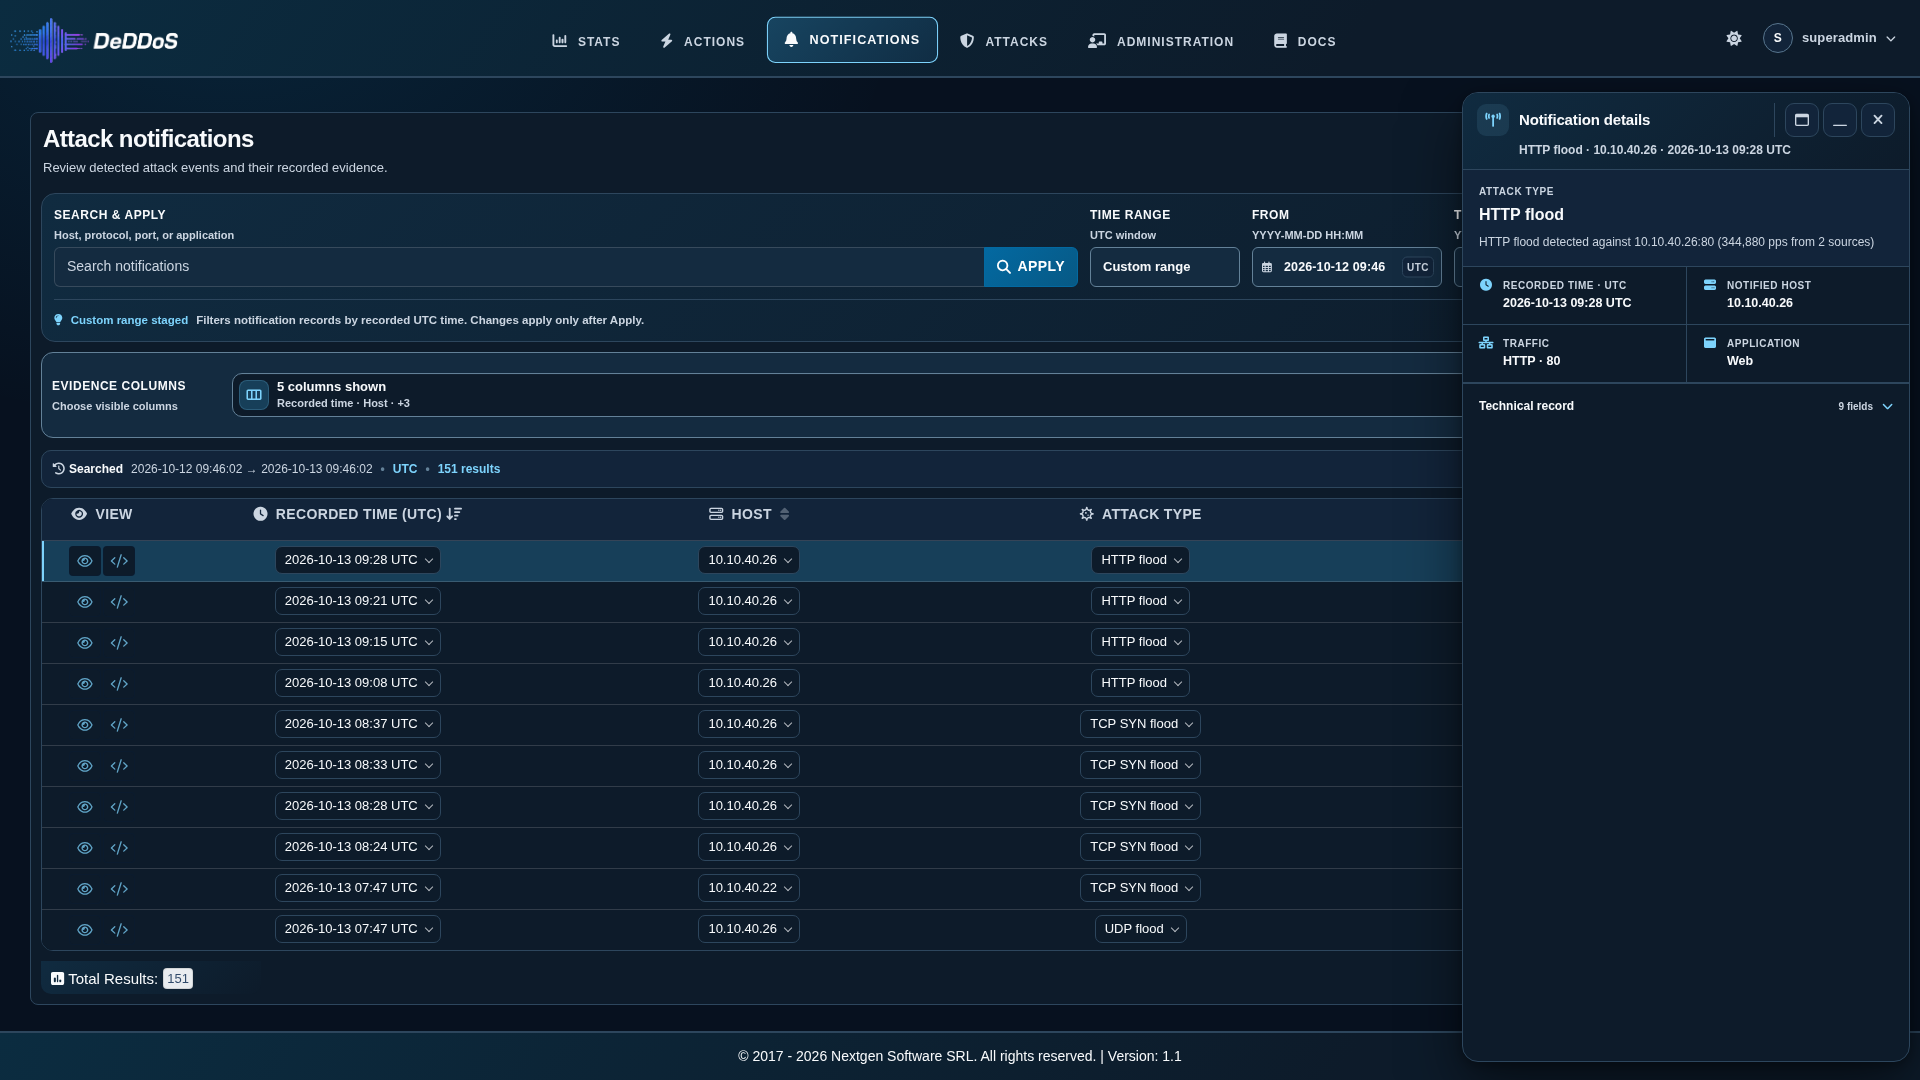This screenshot has height=1080, width=1920.
Task: Click the Apply search button
Action: pyautogui.click(x=1031, y=267)
